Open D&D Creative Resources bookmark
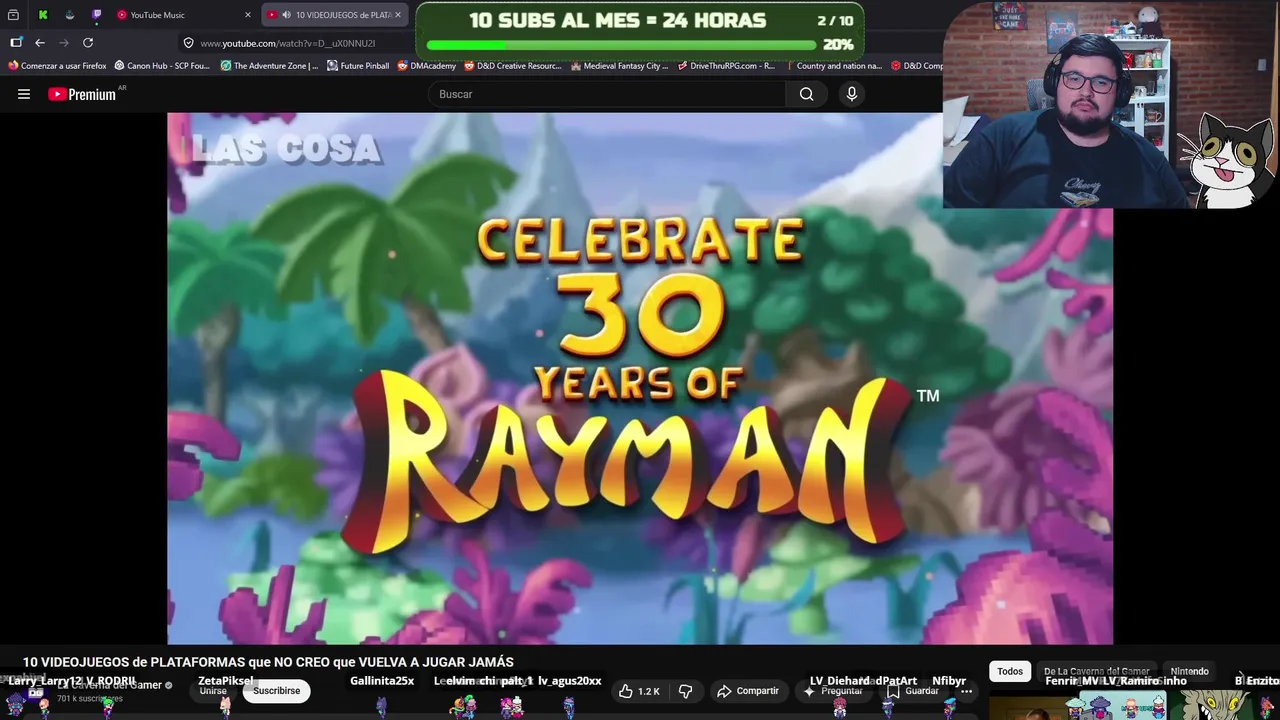 (x=512, y=66)
